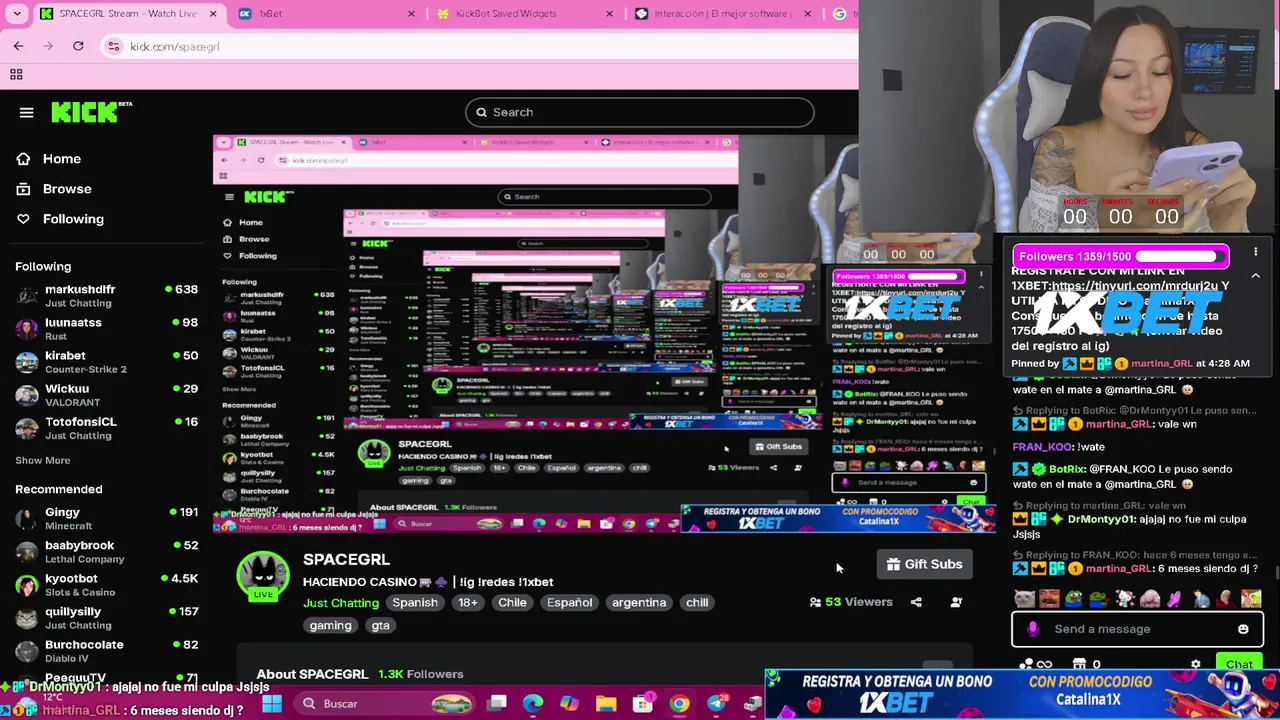This screenshot has width=1280, height=720.
Task: Open File Explorer from taskbar
Action: coord(606,704)
